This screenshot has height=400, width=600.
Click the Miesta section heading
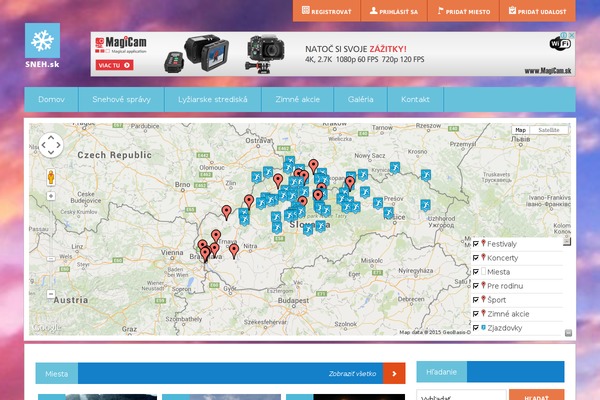pos(57,374)
